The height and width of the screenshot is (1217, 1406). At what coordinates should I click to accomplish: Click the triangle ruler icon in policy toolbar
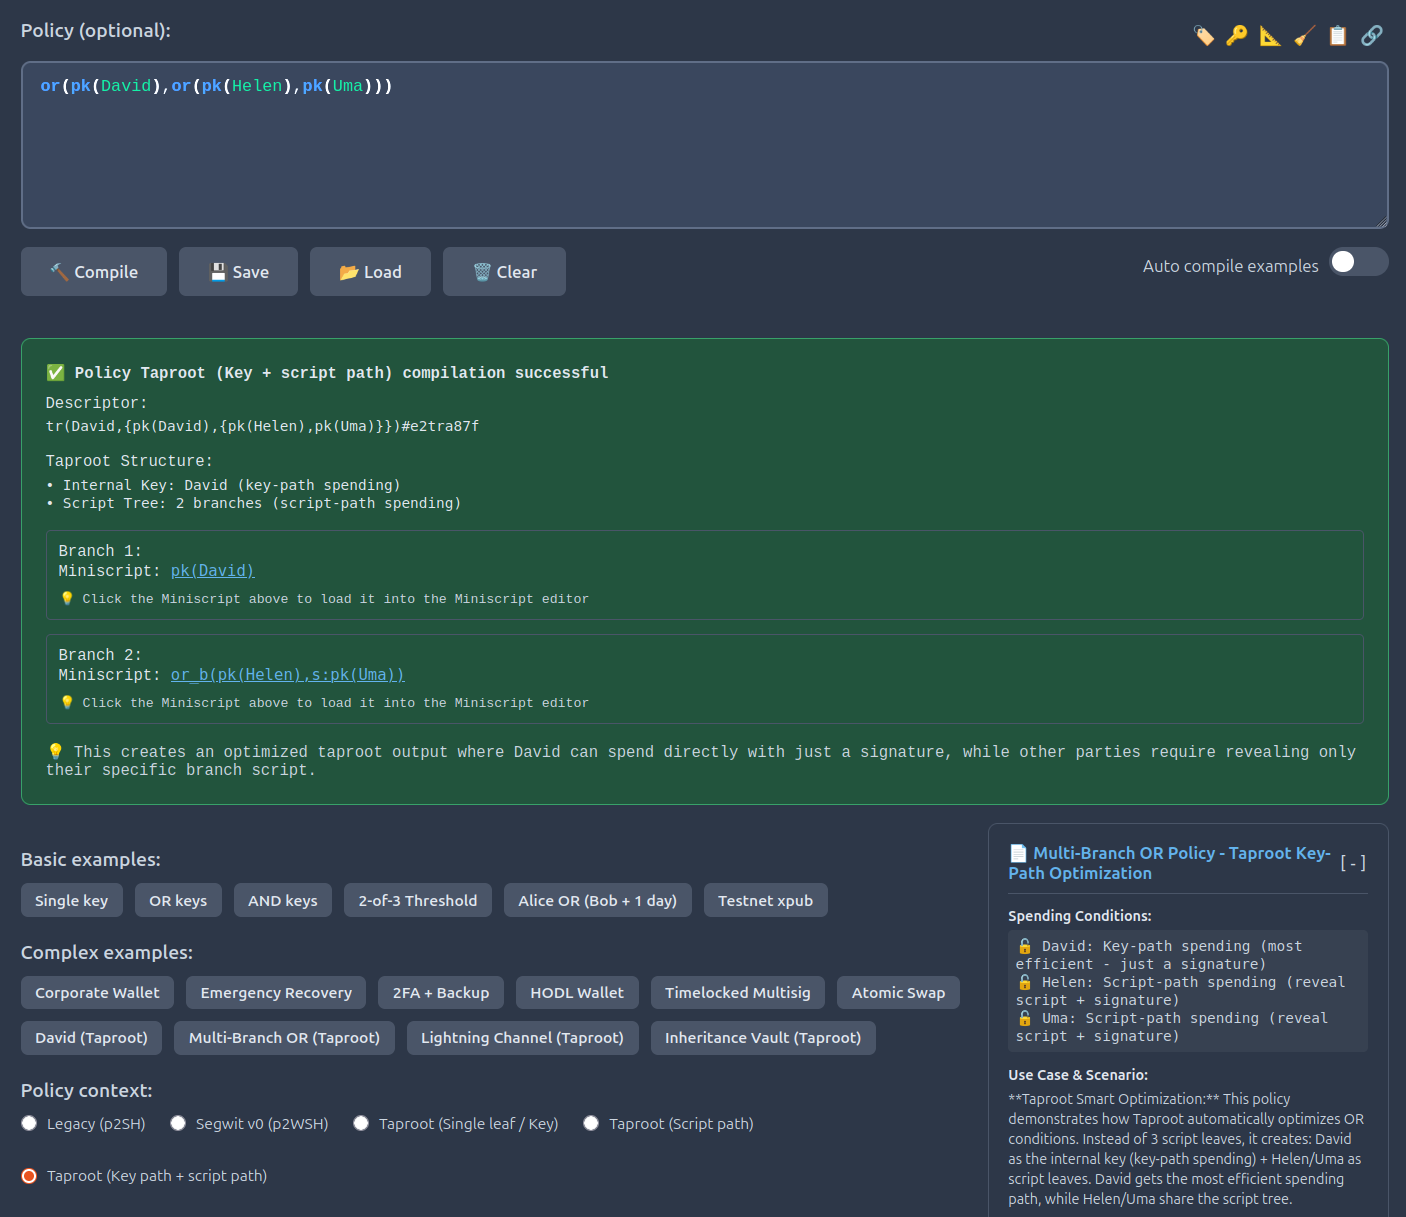1270,36
